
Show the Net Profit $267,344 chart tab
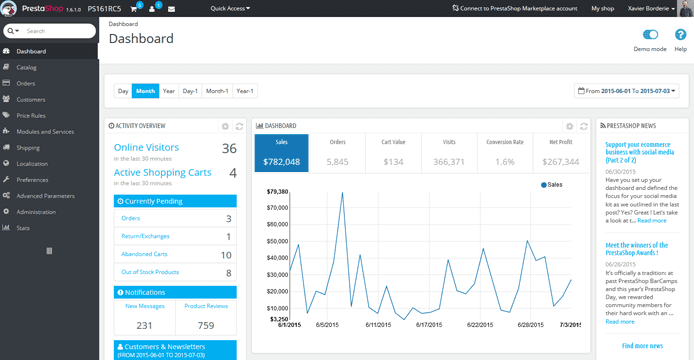point(561,153)
